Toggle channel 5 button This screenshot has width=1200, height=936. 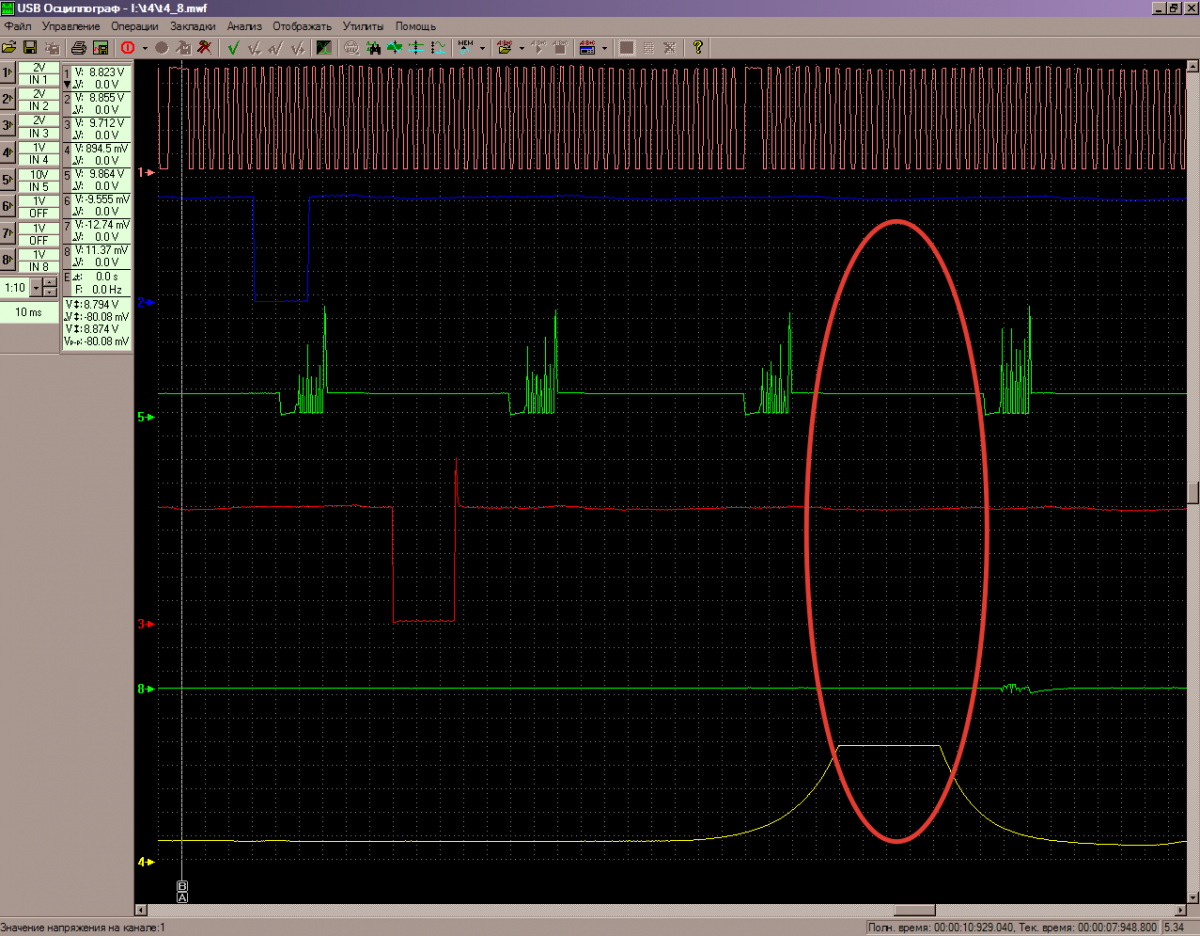7,180
